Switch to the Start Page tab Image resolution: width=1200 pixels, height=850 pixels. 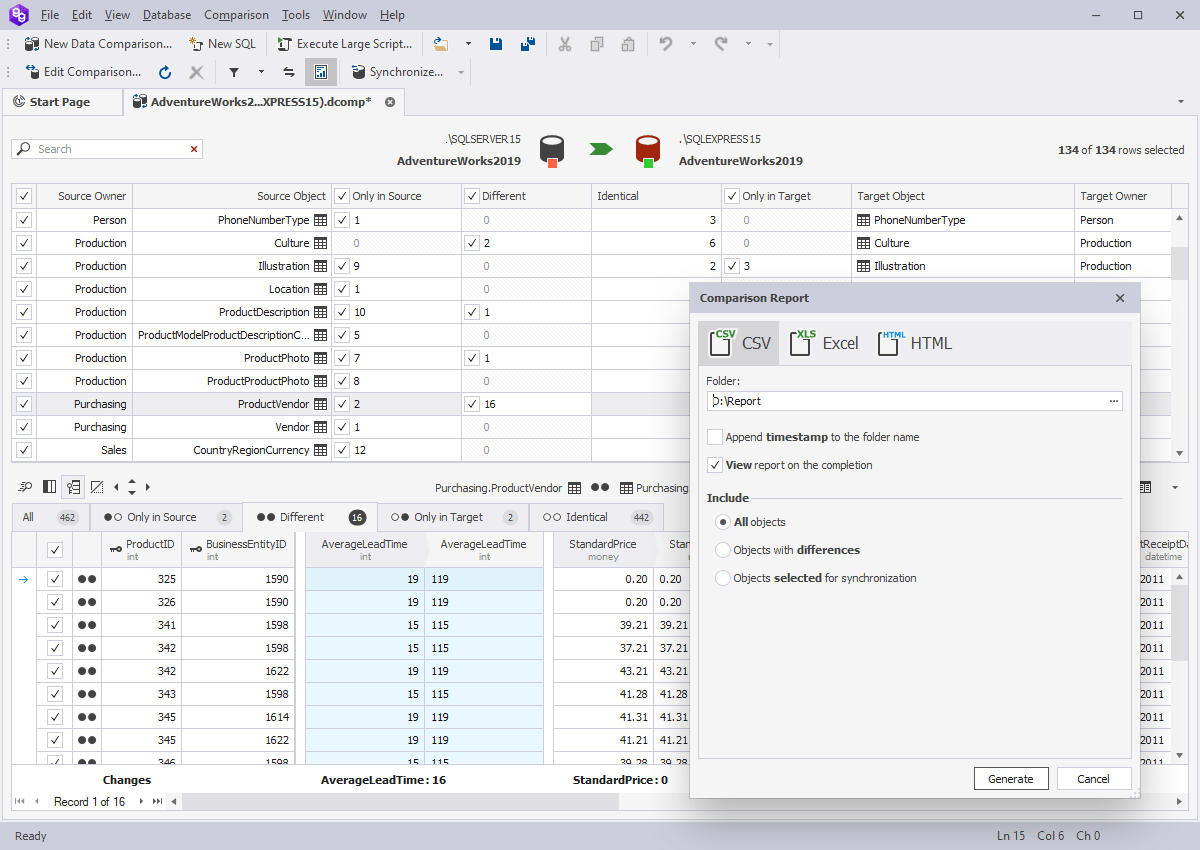(62, 101)
